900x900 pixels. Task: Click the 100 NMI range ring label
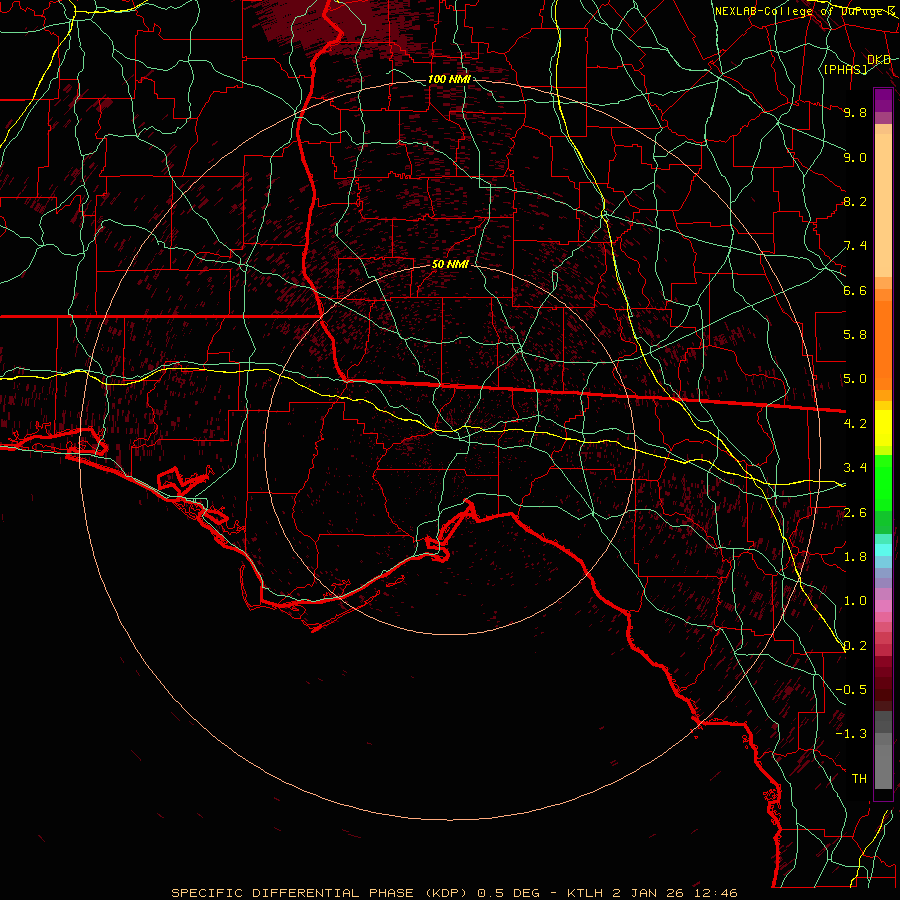click(x=449, y=79)
